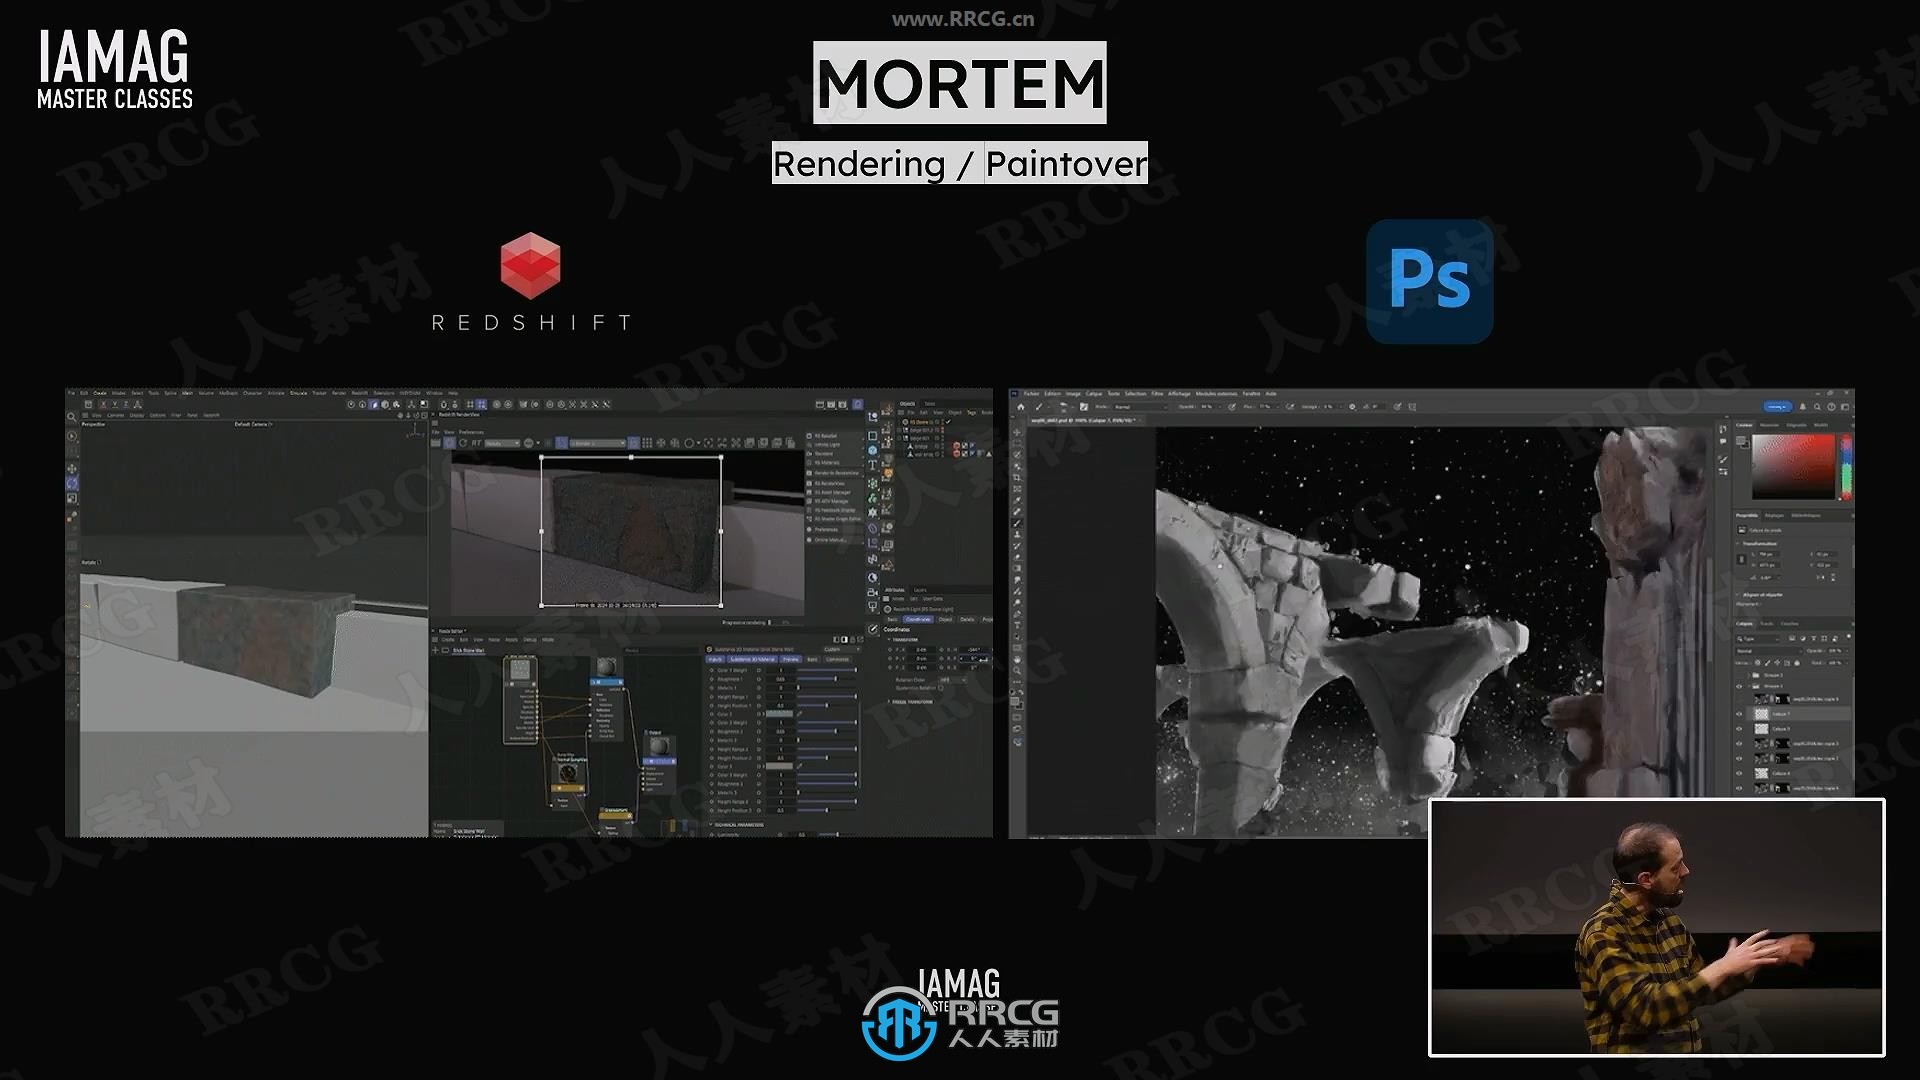Open the Redshift menu in Cinema 4D's menu bar
The image size is (1920, 1080).
359,393
